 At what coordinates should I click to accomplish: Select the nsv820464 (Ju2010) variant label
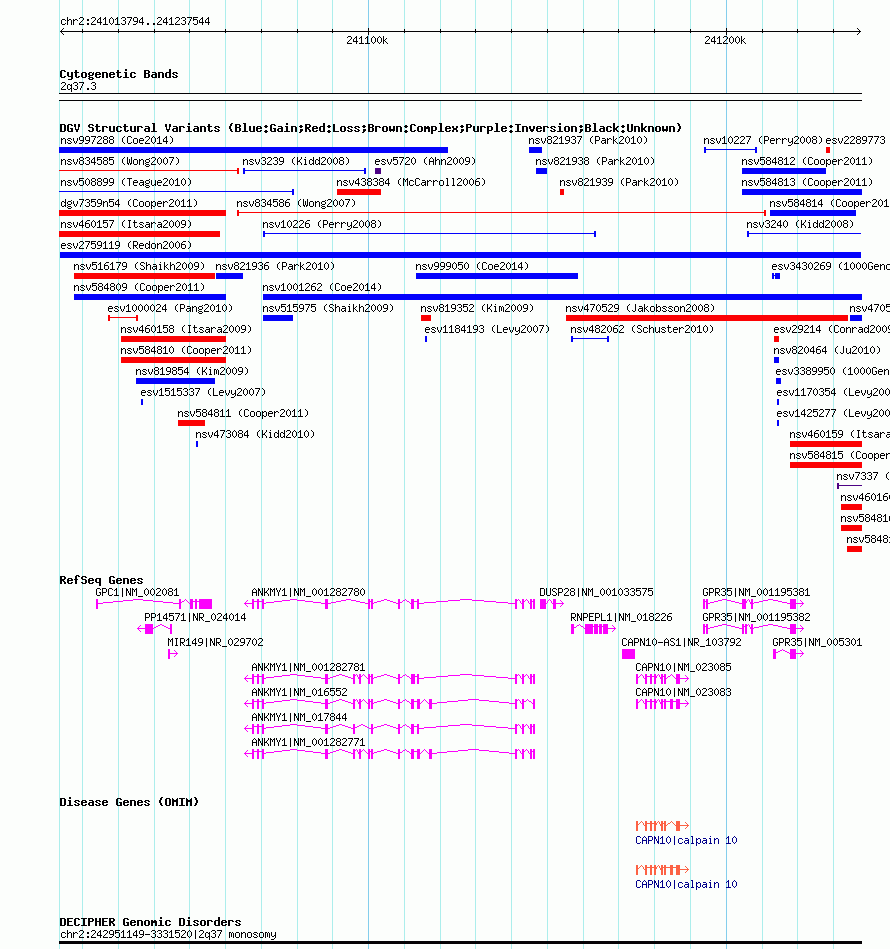point(827,350)
